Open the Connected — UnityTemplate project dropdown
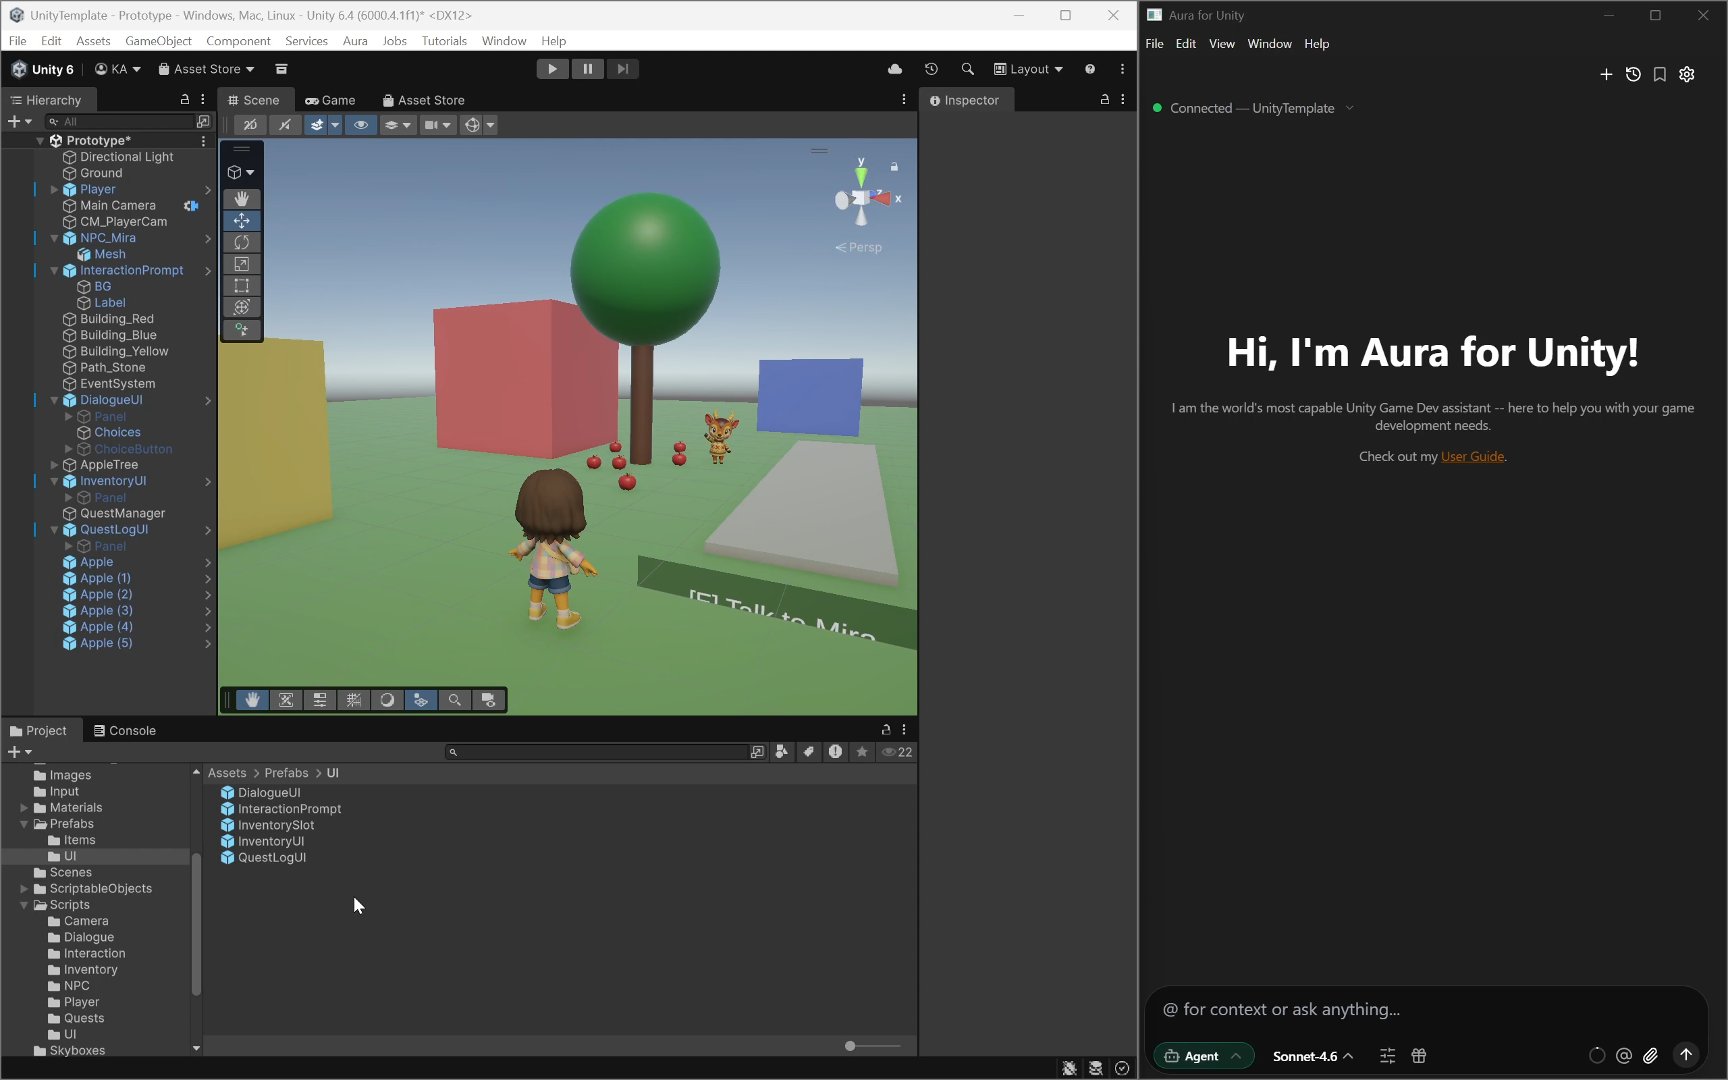Screen dimensions: 1728x1080 1254,108
